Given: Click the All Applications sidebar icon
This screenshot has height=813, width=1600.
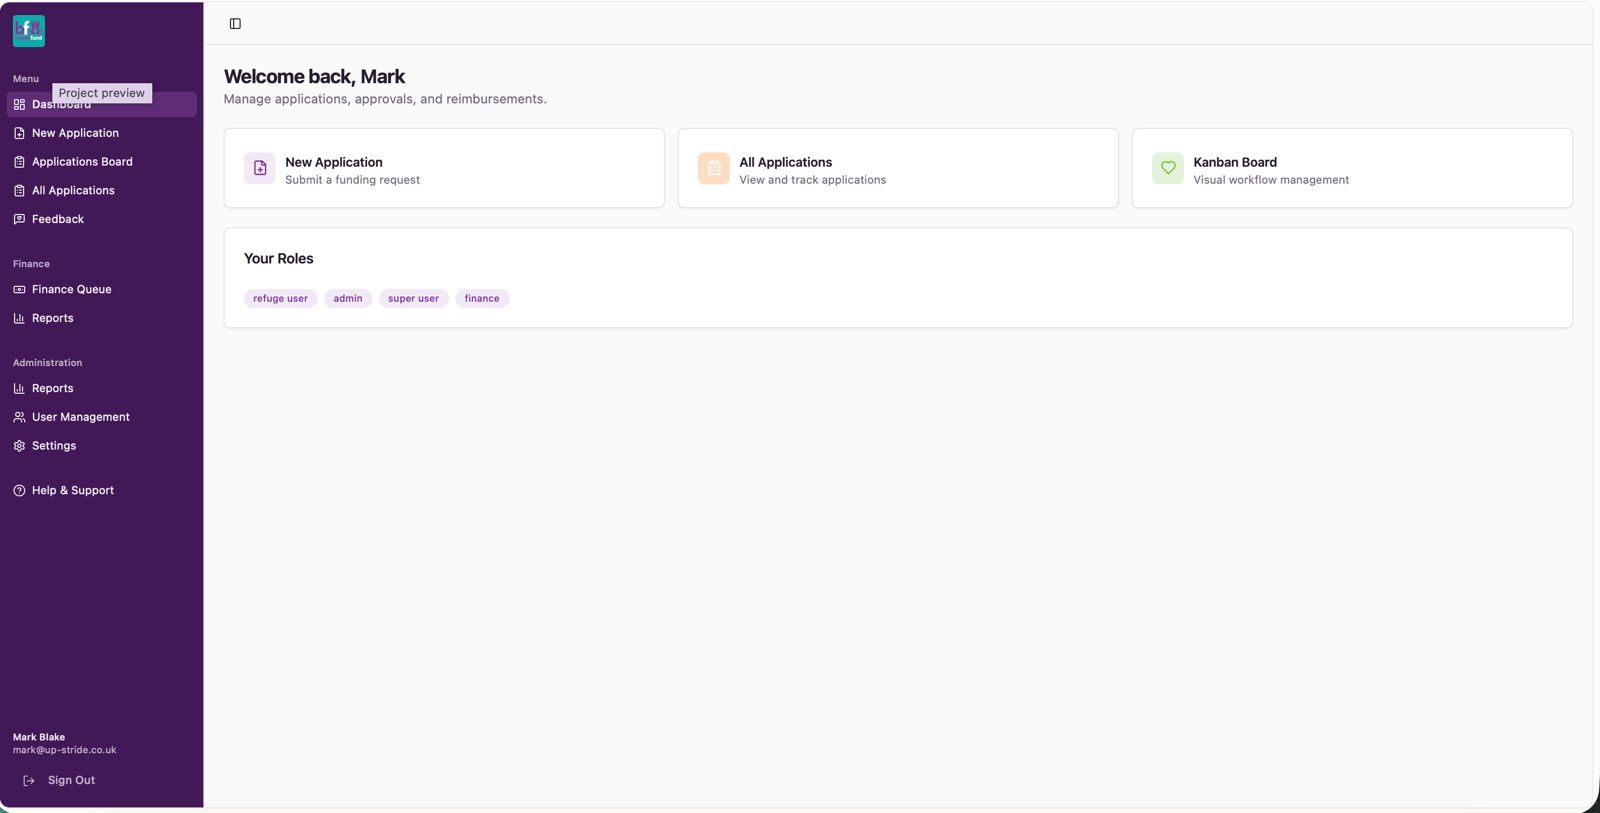Looking at the screenshot, I should click(19, 190).
